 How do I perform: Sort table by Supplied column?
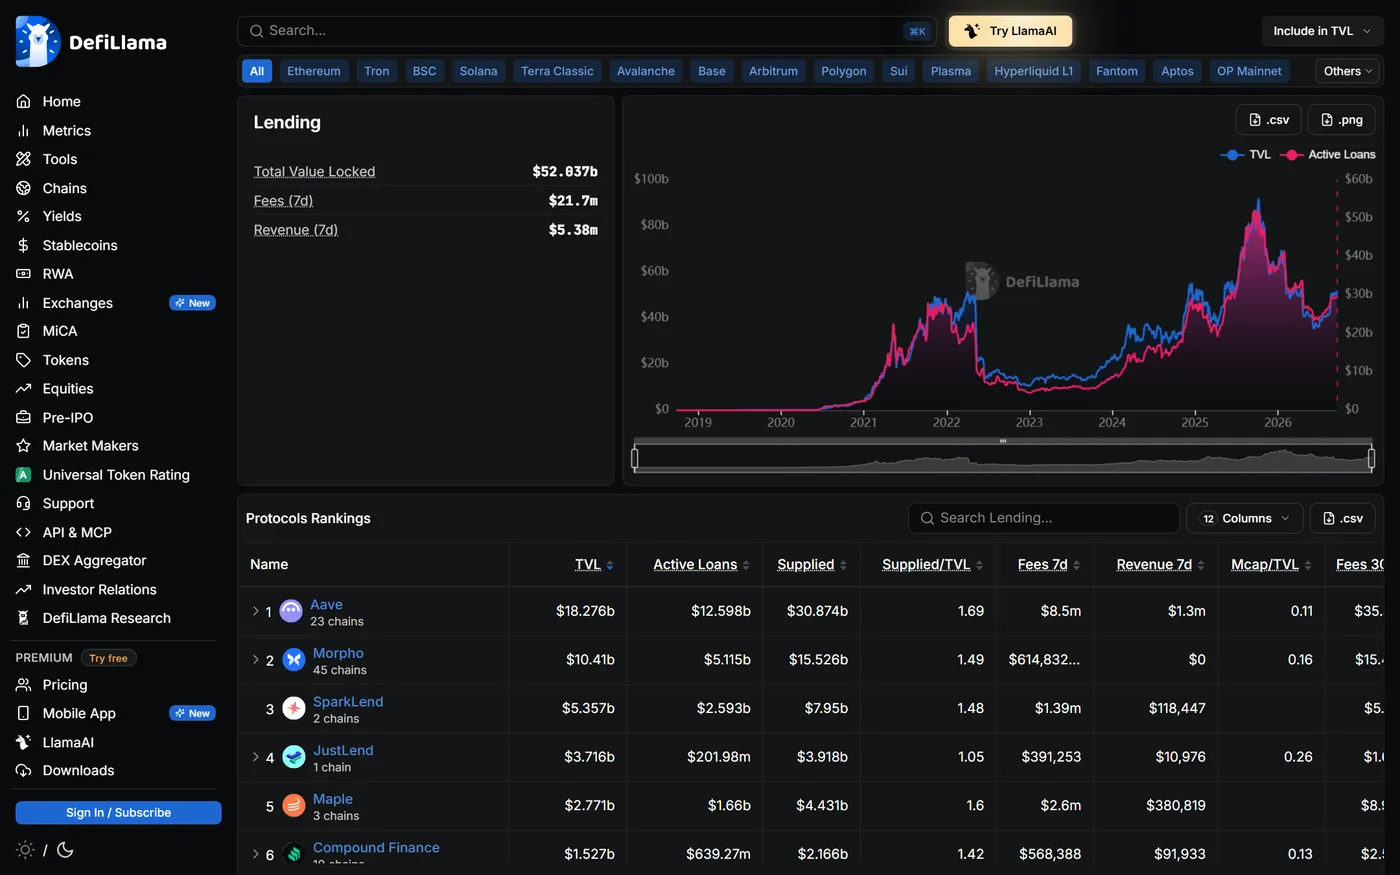(812, 565)
